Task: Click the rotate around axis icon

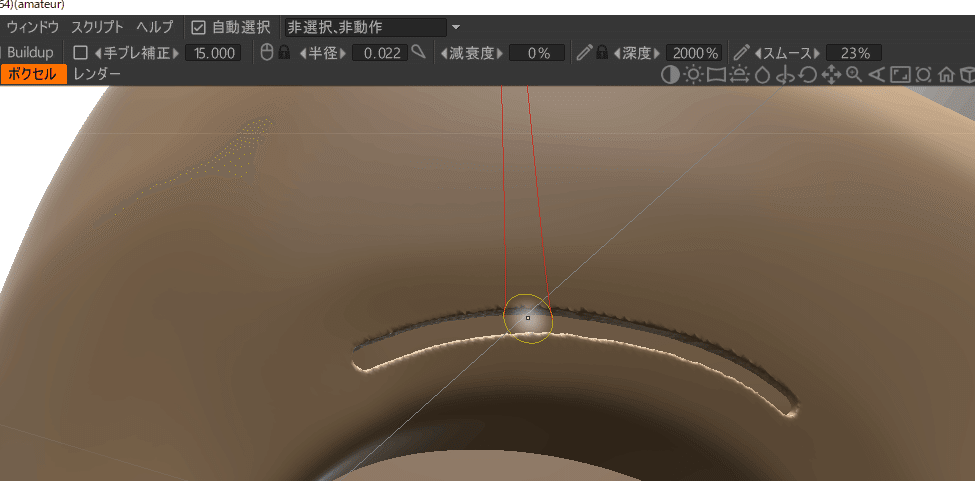Action: pos(786,75)
